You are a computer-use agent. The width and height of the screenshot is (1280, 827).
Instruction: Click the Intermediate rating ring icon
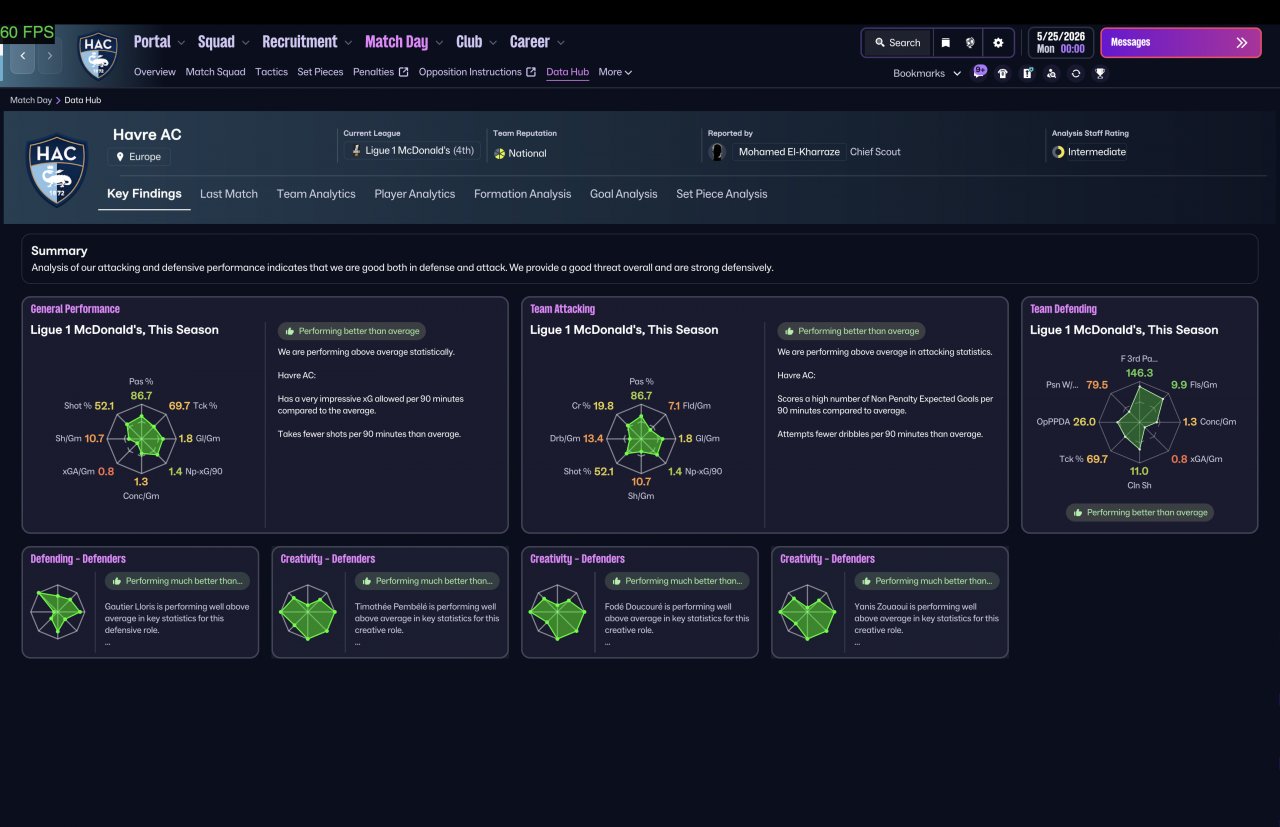coord(1058,152)
